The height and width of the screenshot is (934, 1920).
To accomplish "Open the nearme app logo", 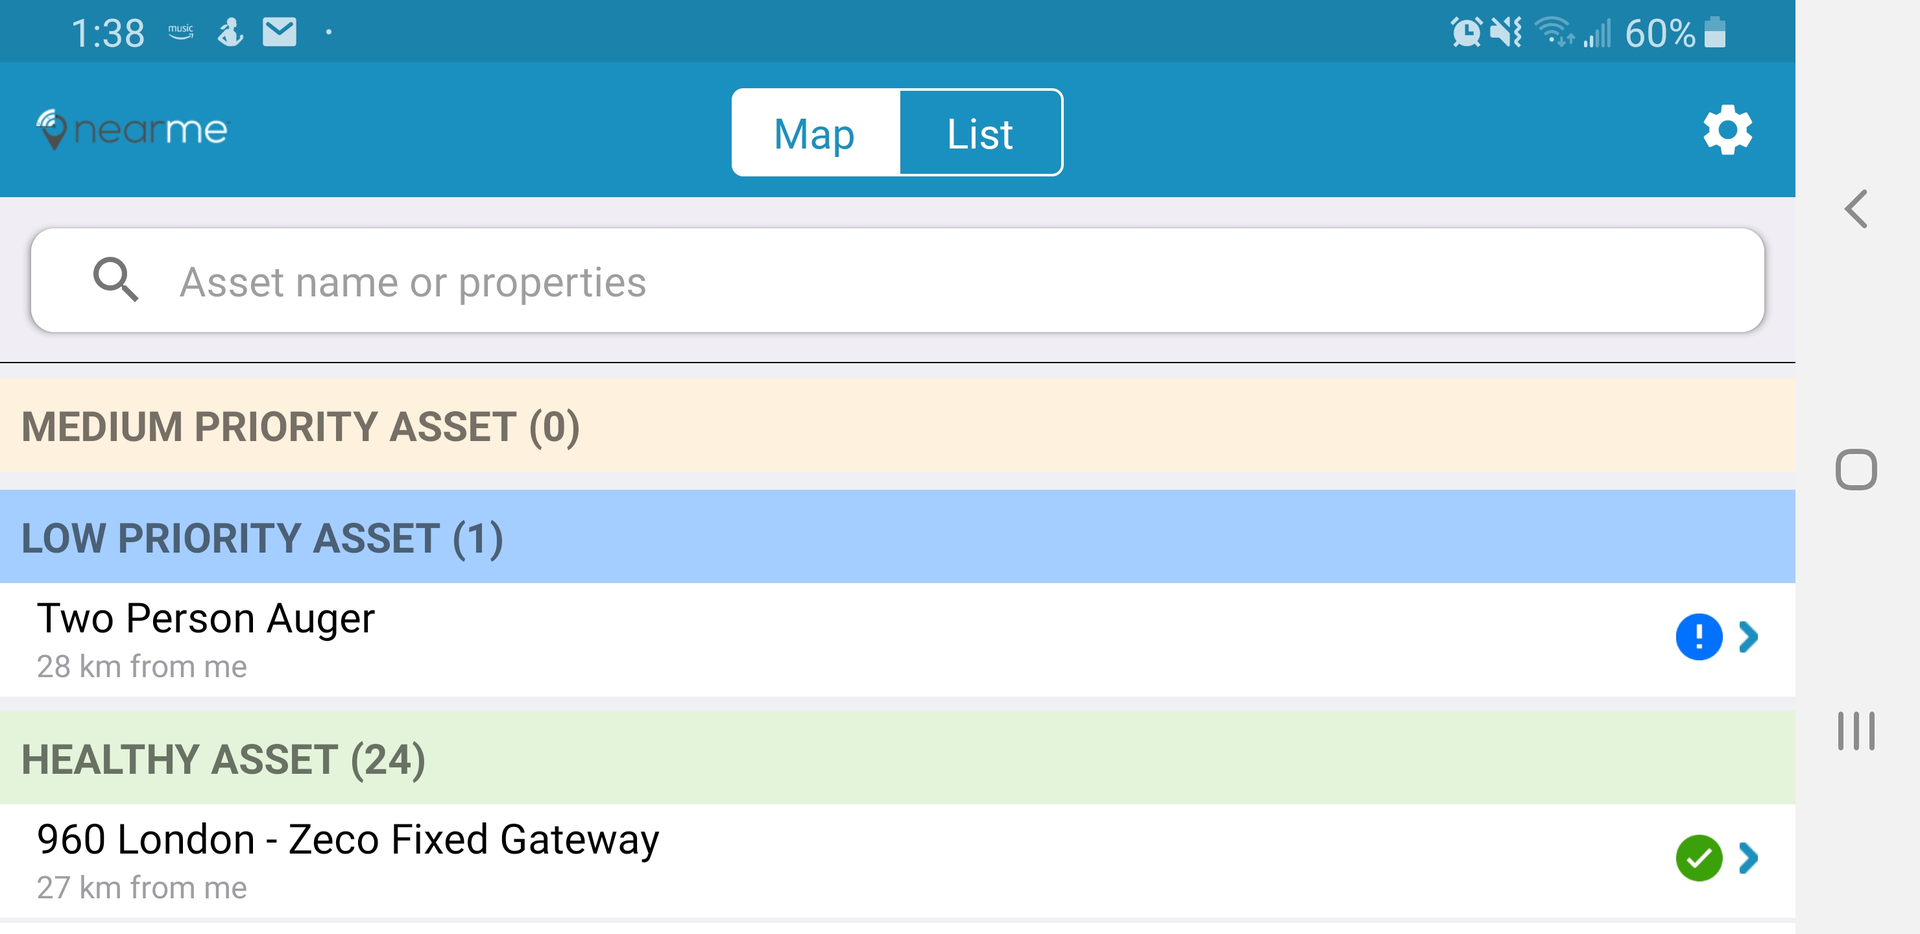I will [x=132, y=129].
